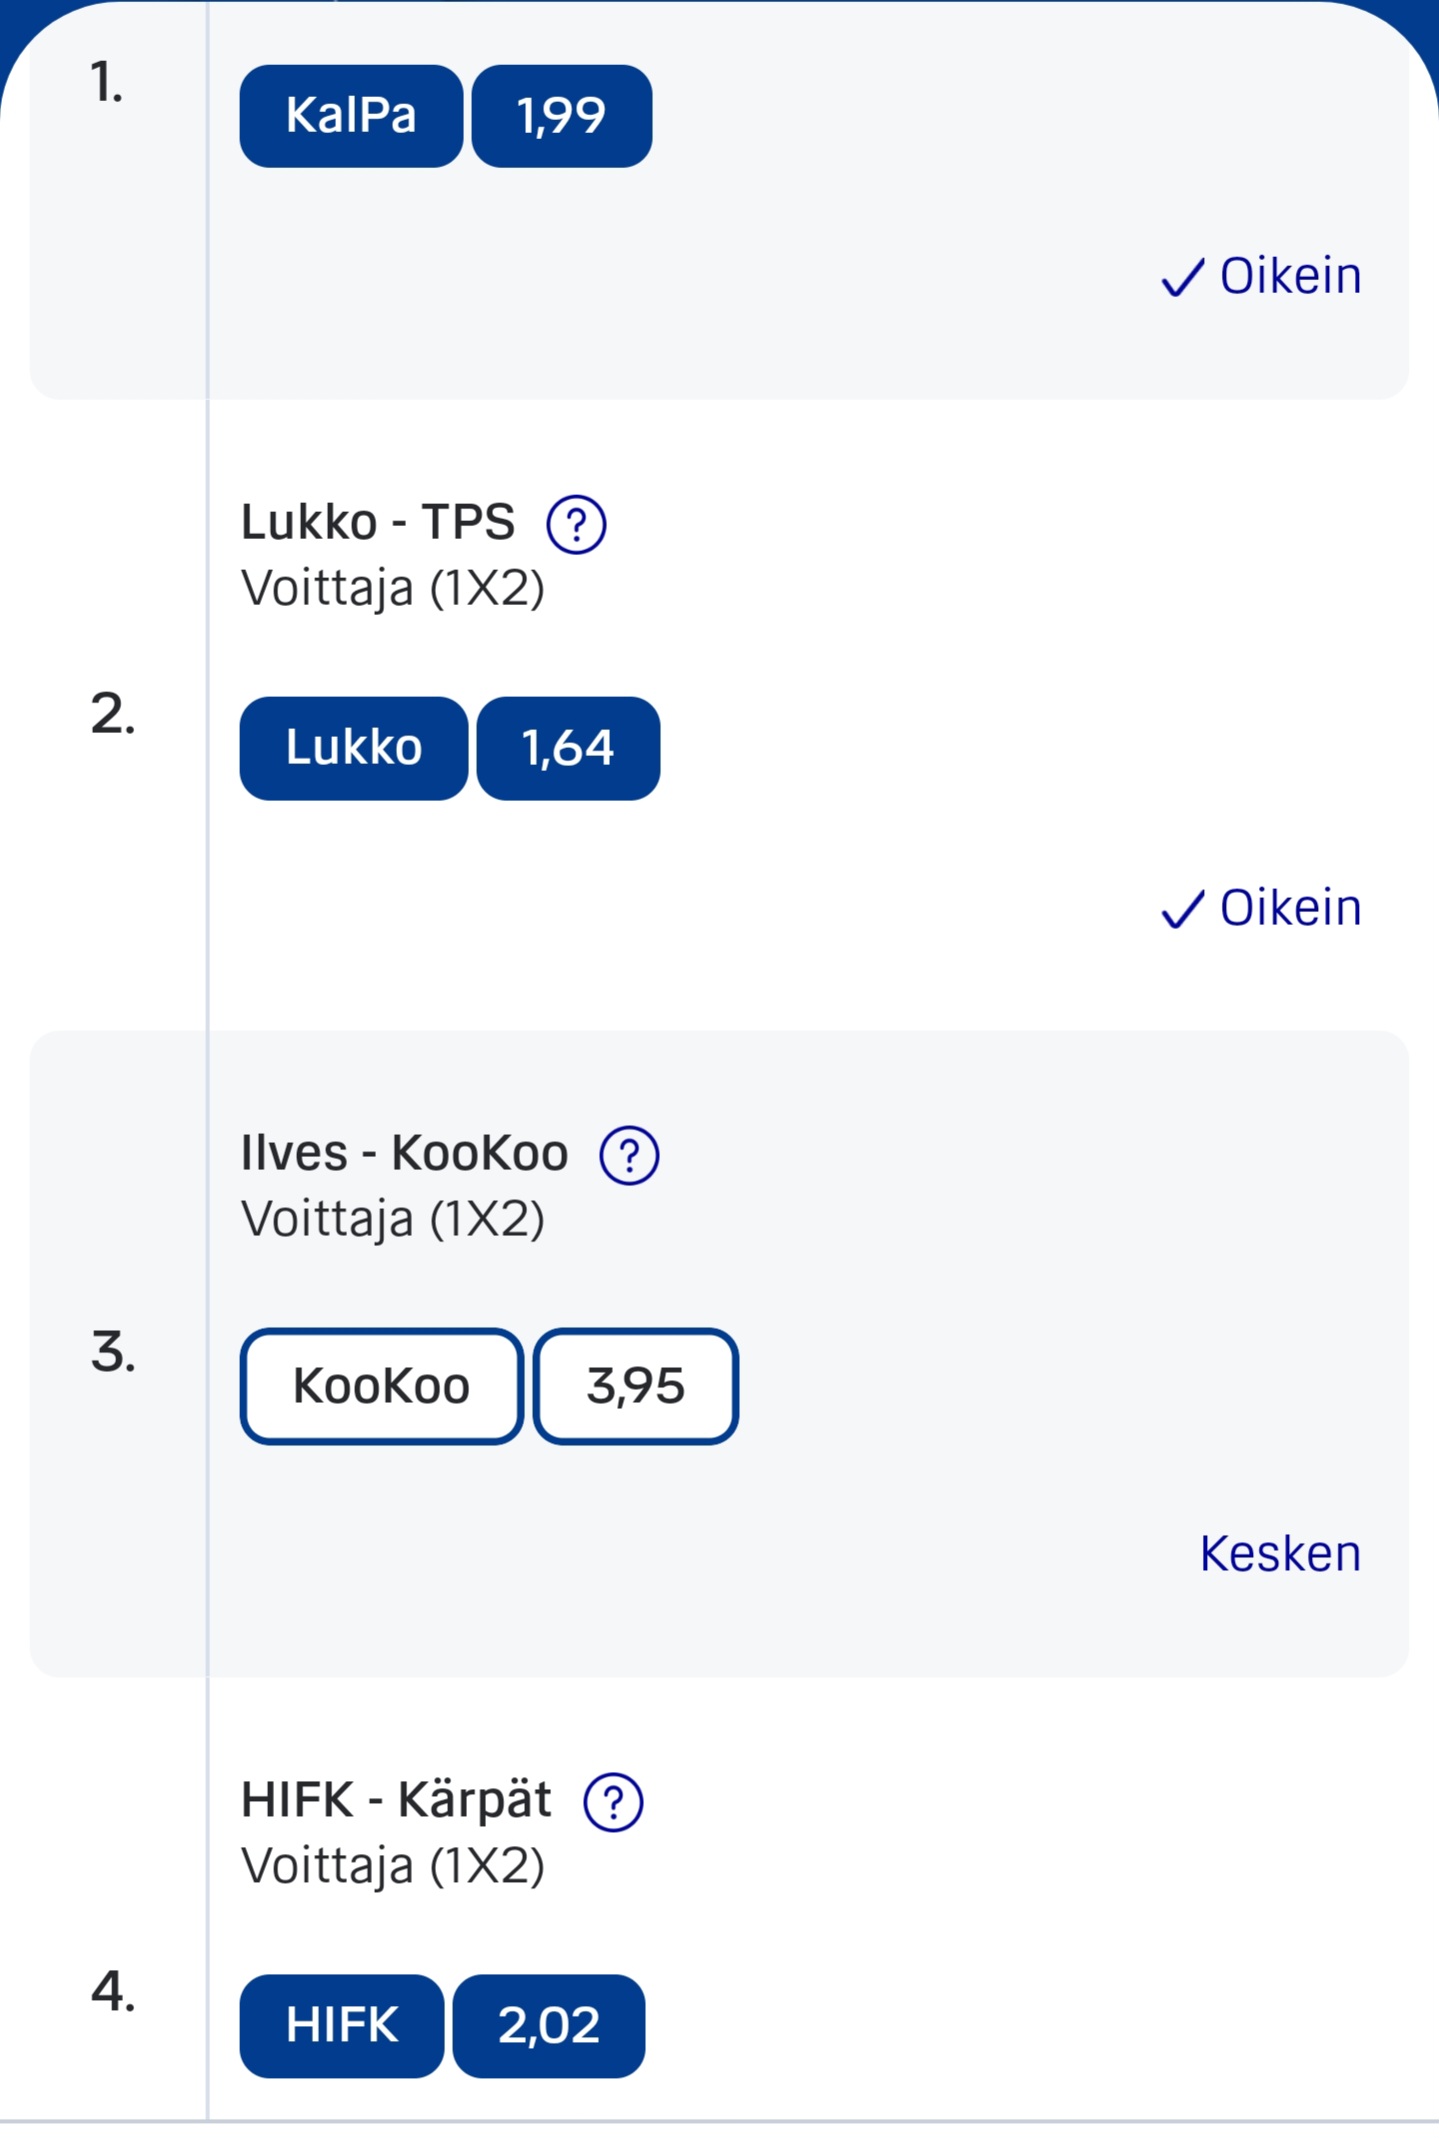Click the checkmark beside second Oikein
This screenshot has width=1439, height=2138.
[1182, 910]
